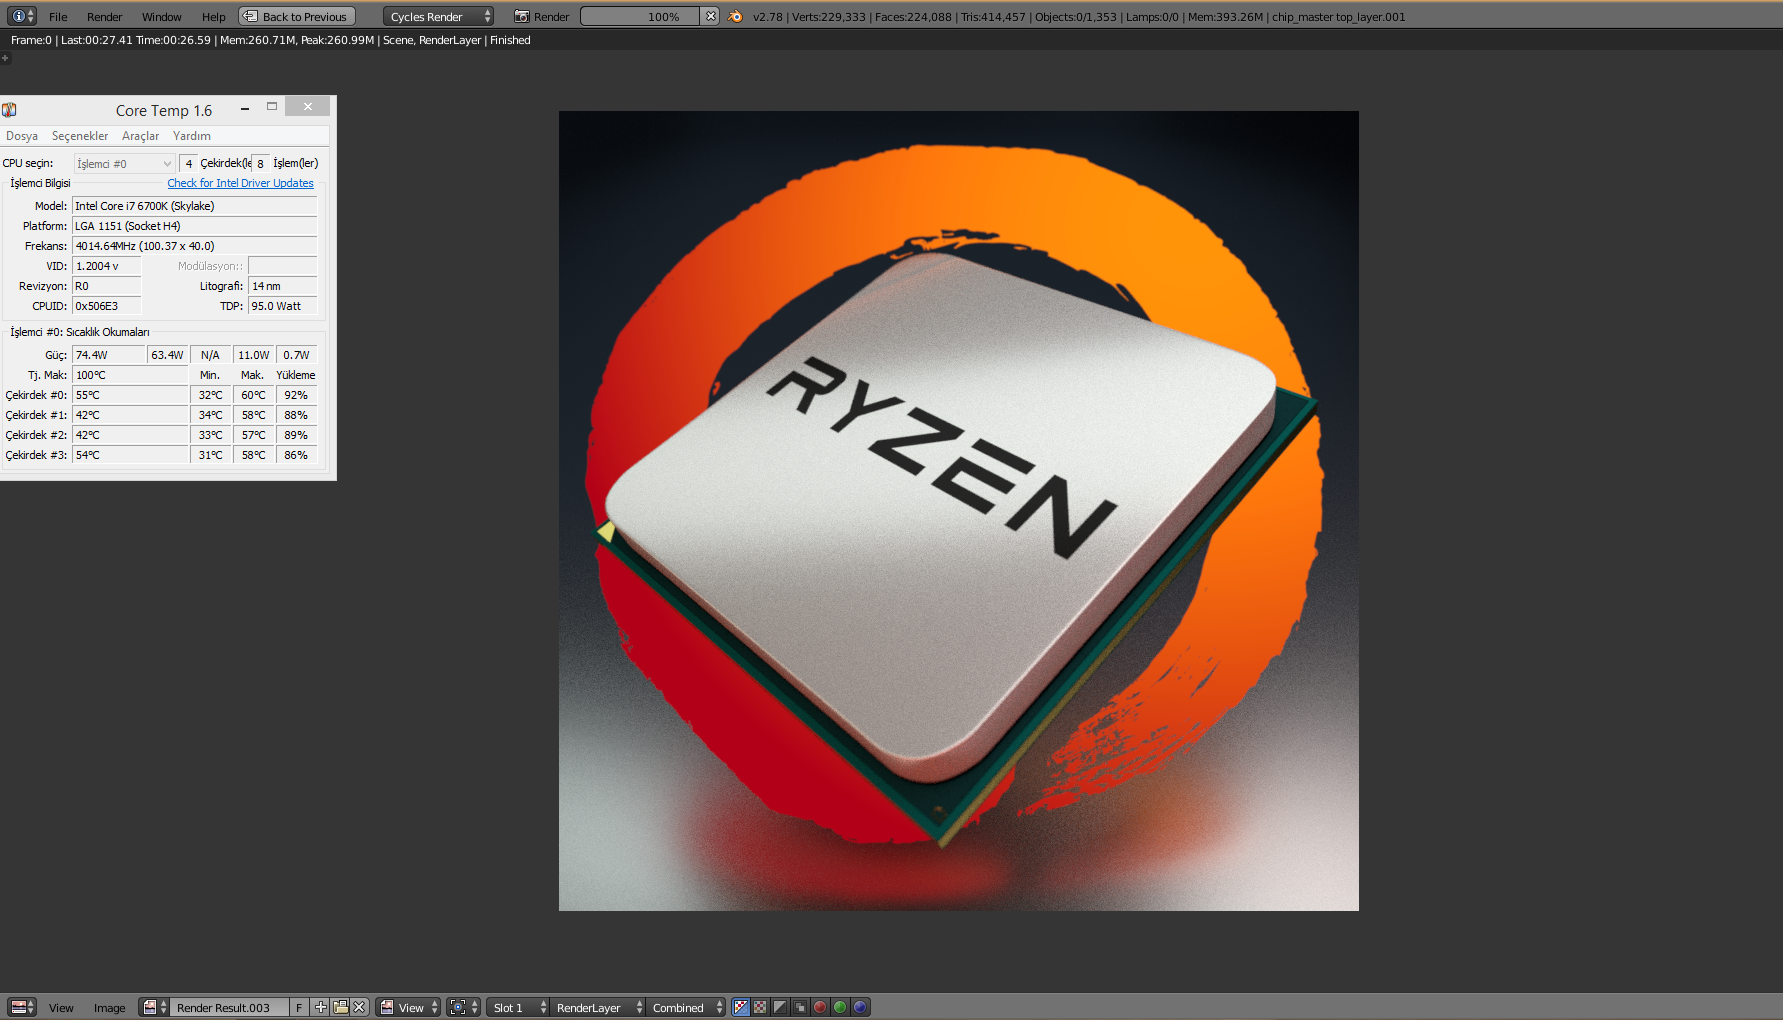The height and width of the screenshot is (1020, 1783).
Task: Click Back to Previous button
Action: (x=297, y=16)
